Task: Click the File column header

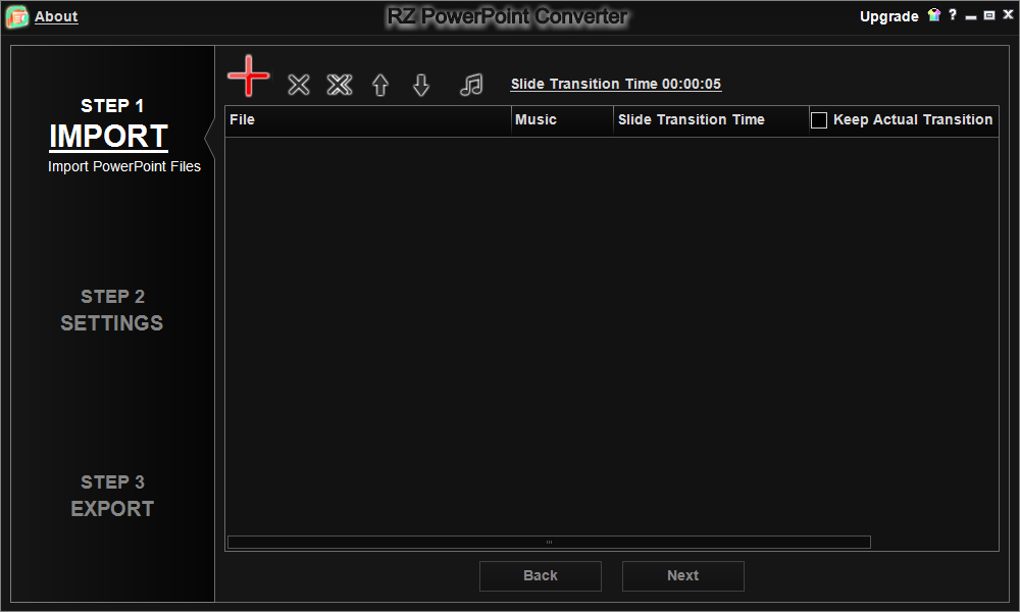Action: pyautogui.click(x=368, y=120)
